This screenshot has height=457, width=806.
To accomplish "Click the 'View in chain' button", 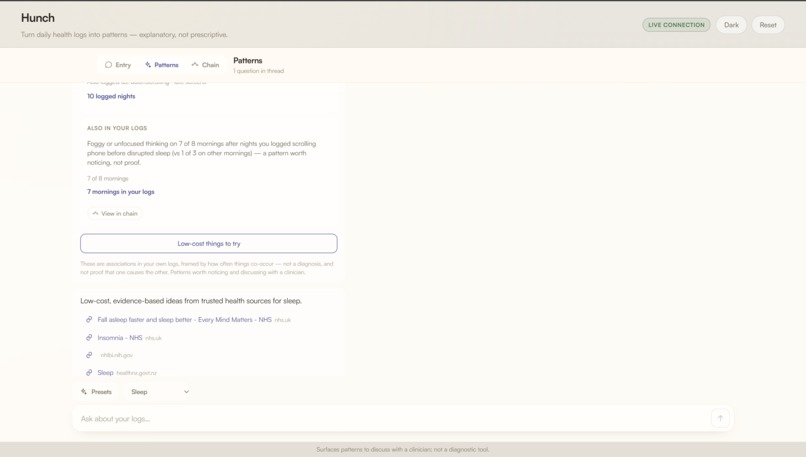I will pyautogui.click(x=115, y=213).
